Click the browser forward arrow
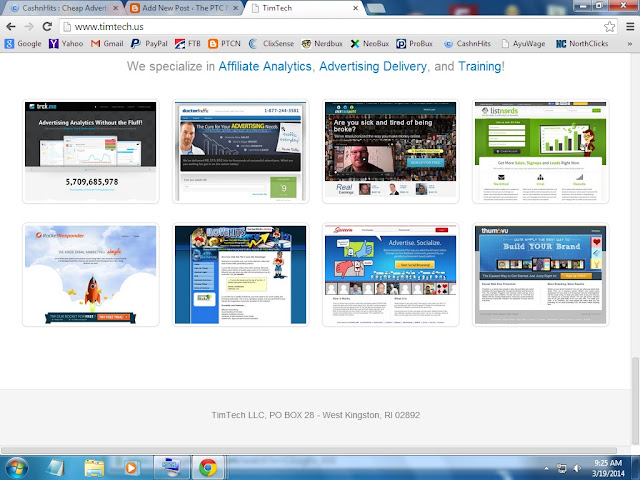Viewport: 640px width, 480px height. point(29,27)
